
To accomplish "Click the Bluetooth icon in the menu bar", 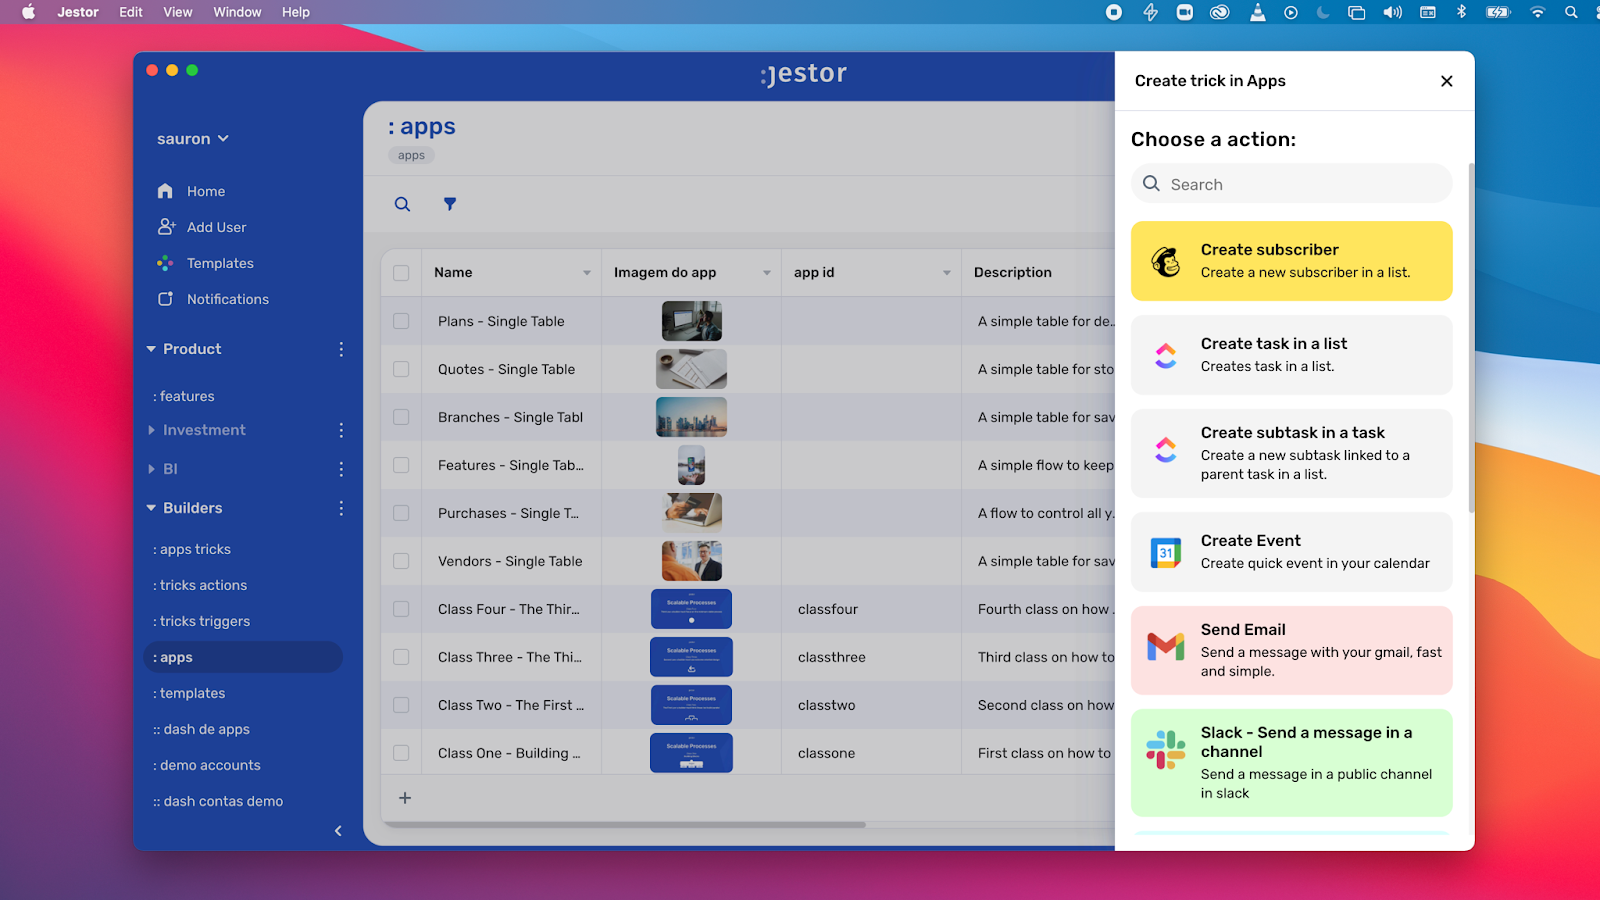I will (x=1461, y=12).
